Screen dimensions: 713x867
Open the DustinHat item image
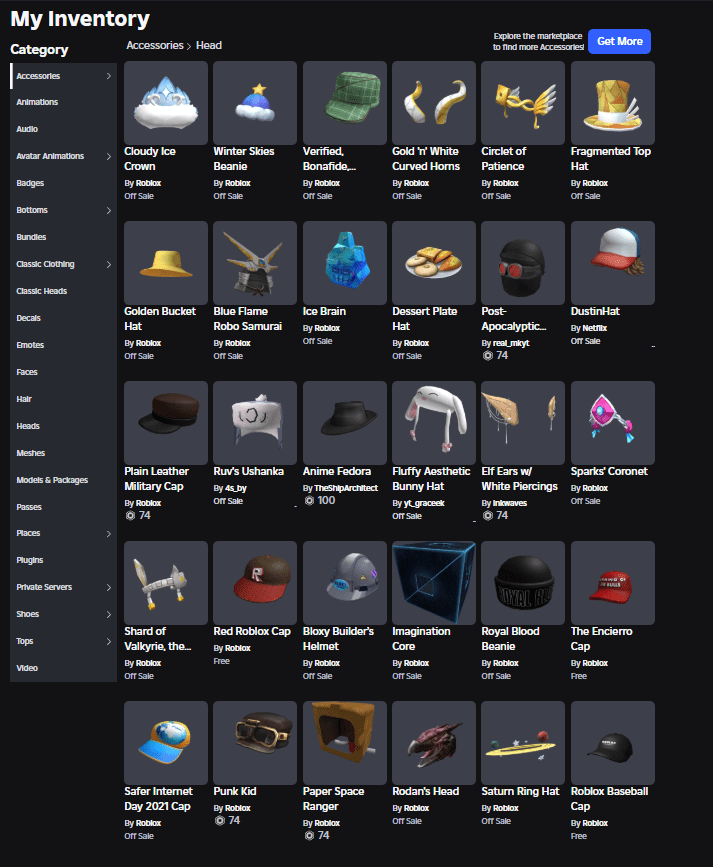pyautogui.click(x=612, y=263)
